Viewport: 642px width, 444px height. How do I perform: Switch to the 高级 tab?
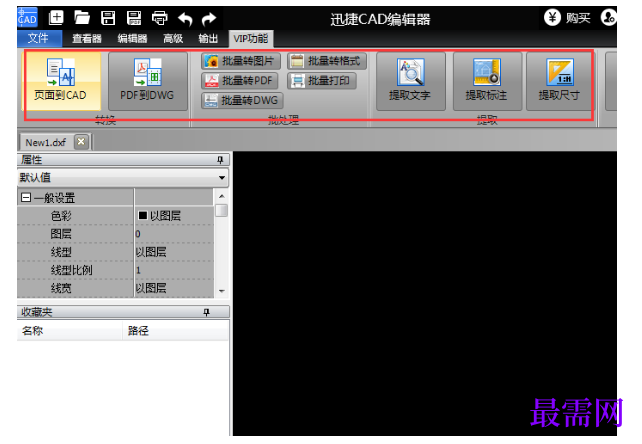coord(173,39)
